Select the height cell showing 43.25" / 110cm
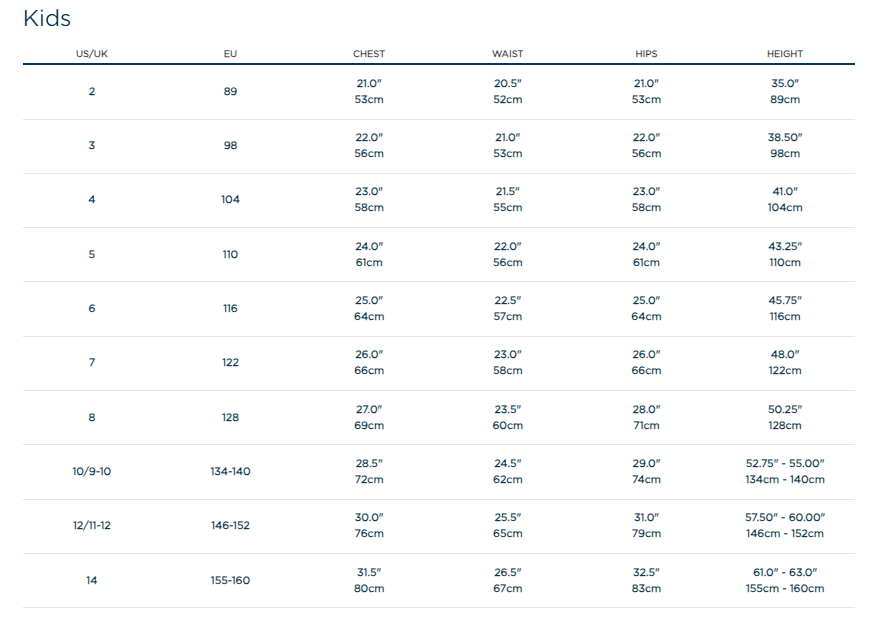This screenshot has height=622, width=892. click(785, 254)
